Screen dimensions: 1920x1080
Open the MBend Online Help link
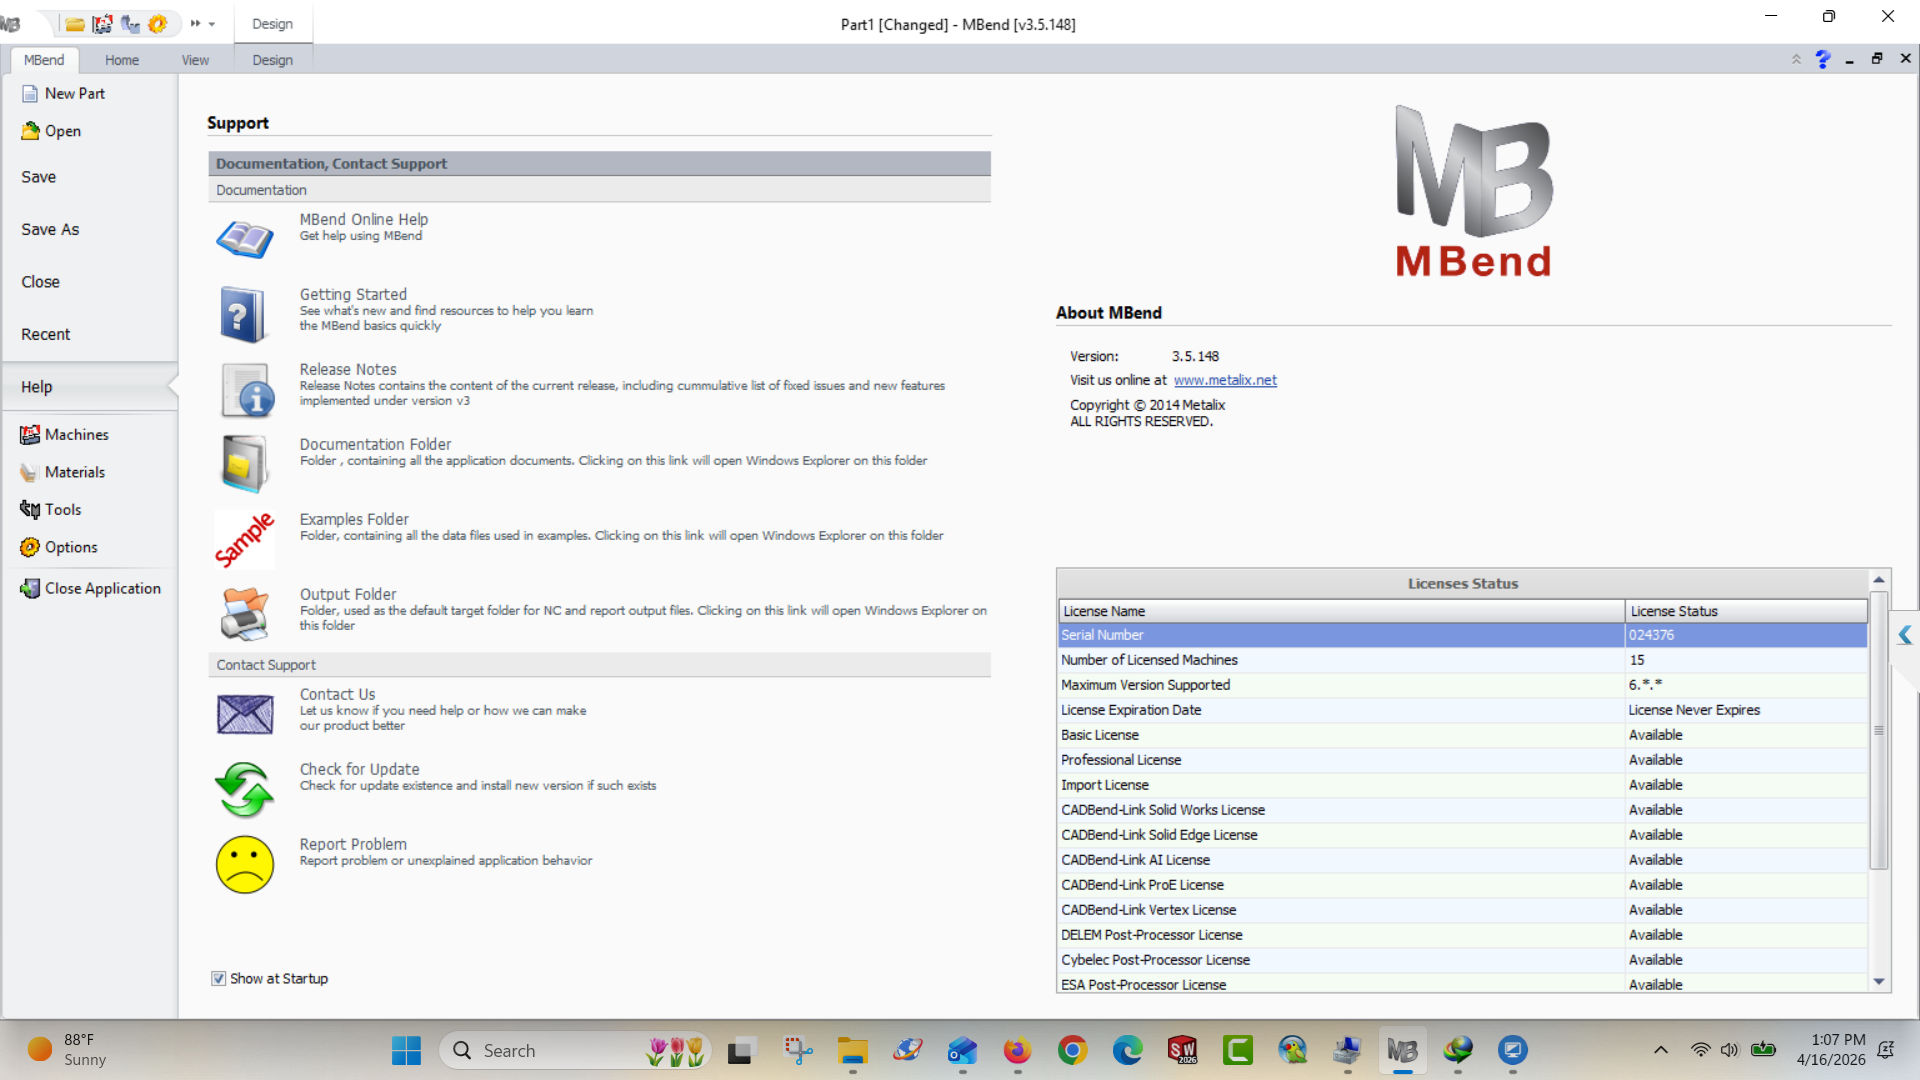pyautogui.click(x=364, y=219)
